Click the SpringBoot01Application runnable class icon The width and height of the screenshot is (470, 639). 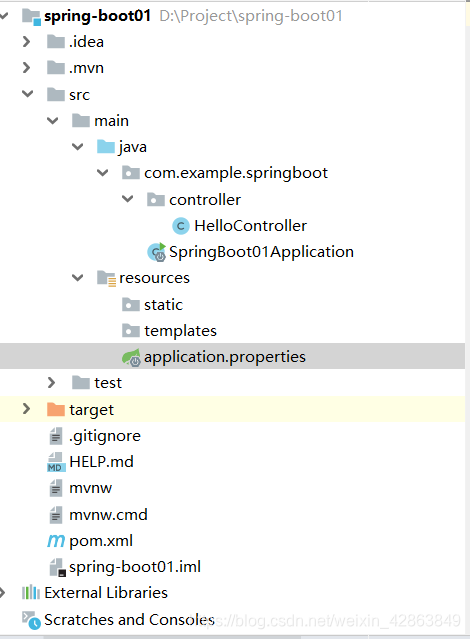(157, 252)
